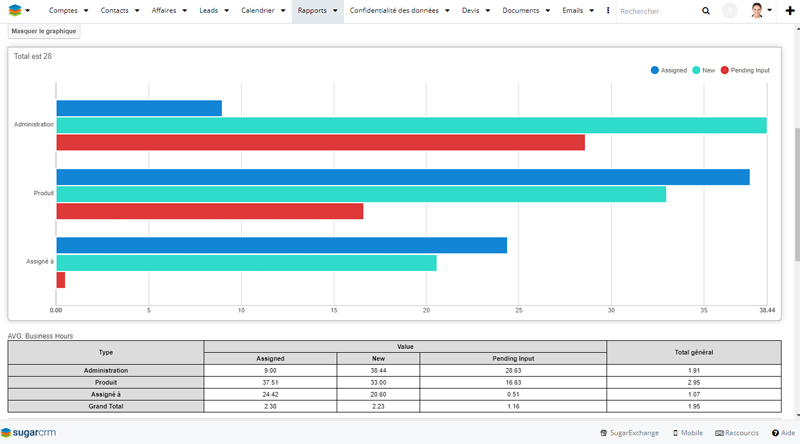Expand the Emails dropdown arrow

click(591, 10)
